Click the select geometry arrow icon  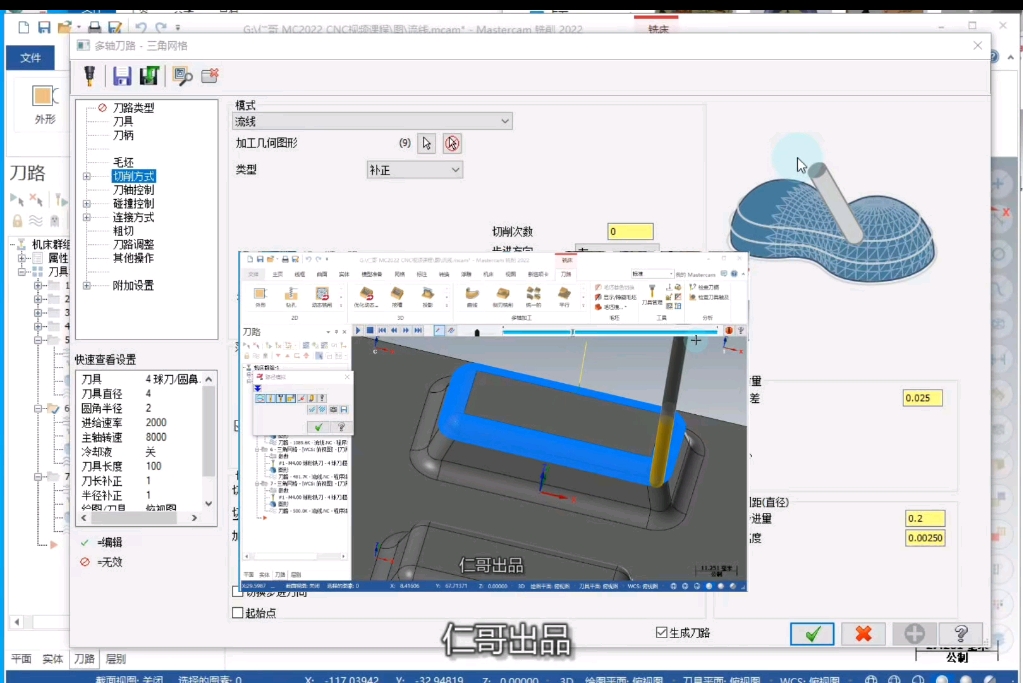pyautogui.click(x=427, y=143)
